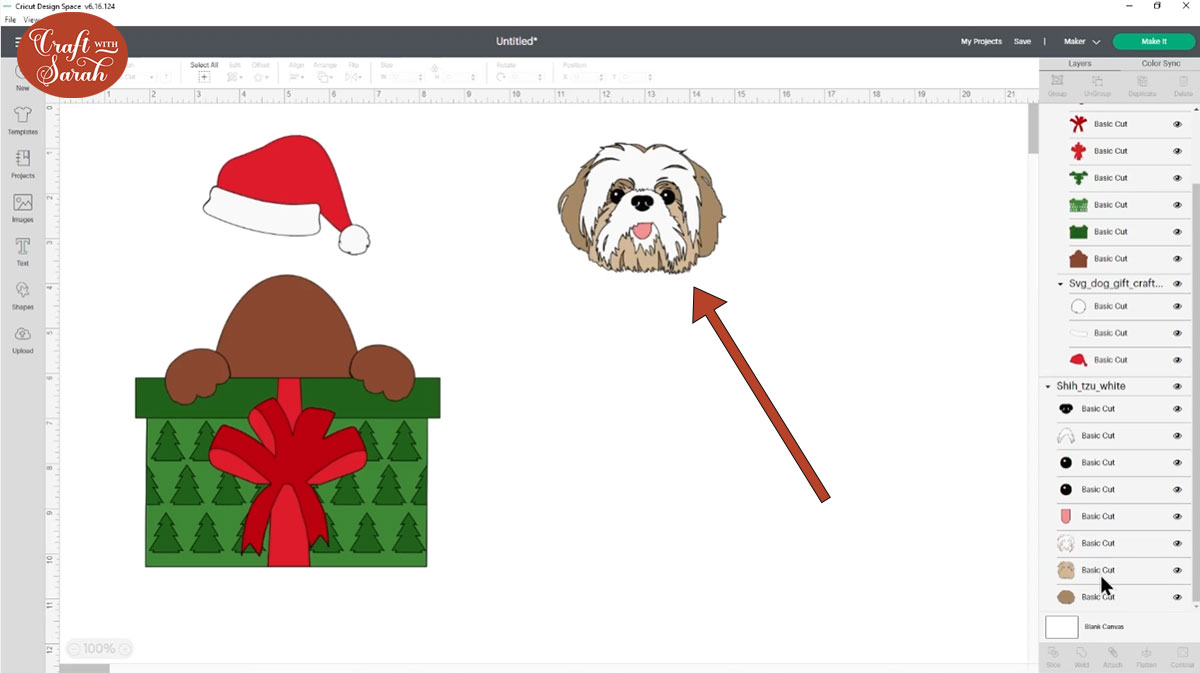Select the red Santa hat layer thumbnail

pyautogui.click(x=1078, y=360)
